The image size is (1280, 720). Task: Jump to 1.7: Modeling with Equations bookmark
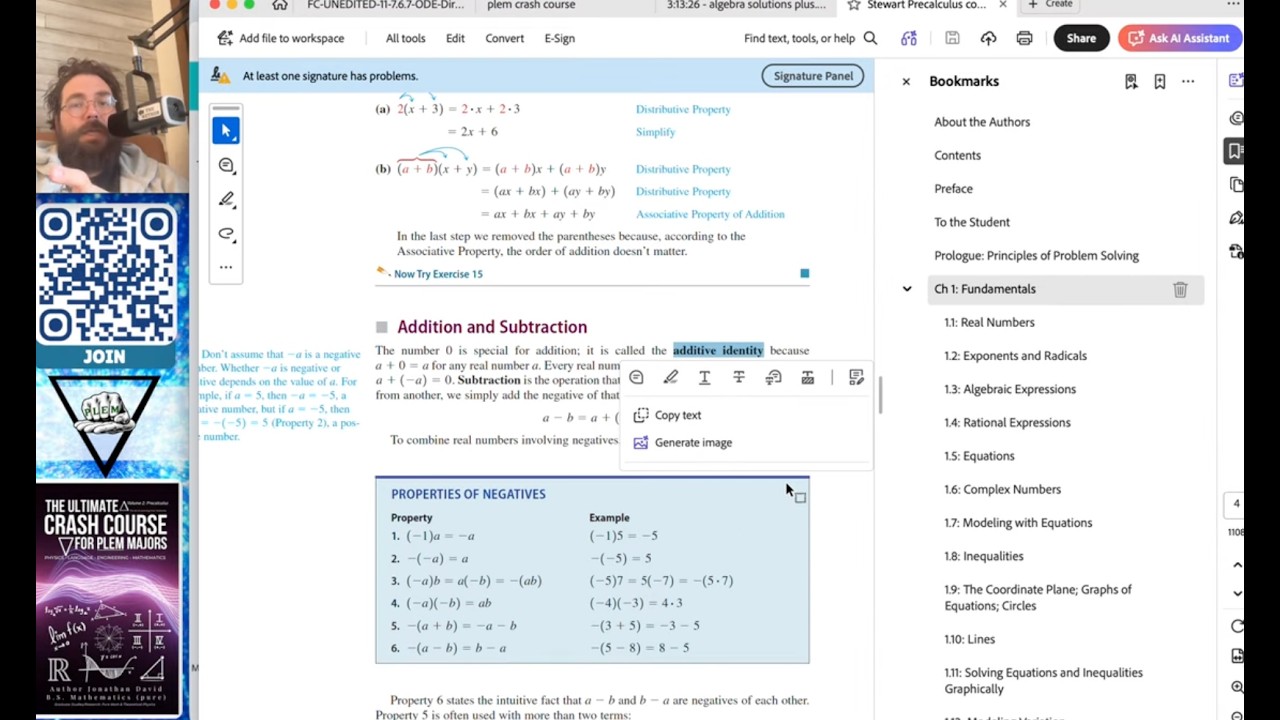[1018, 523]
